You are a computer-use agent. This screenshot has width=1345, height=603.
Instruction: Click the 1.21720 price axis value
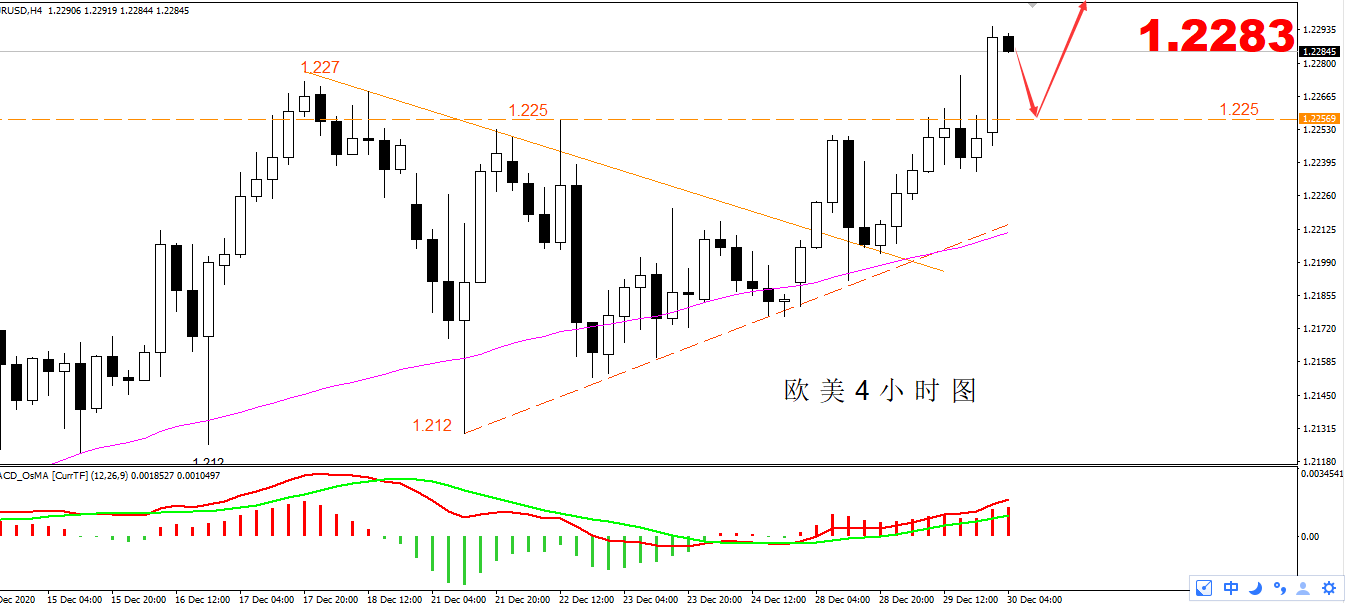1321,329
